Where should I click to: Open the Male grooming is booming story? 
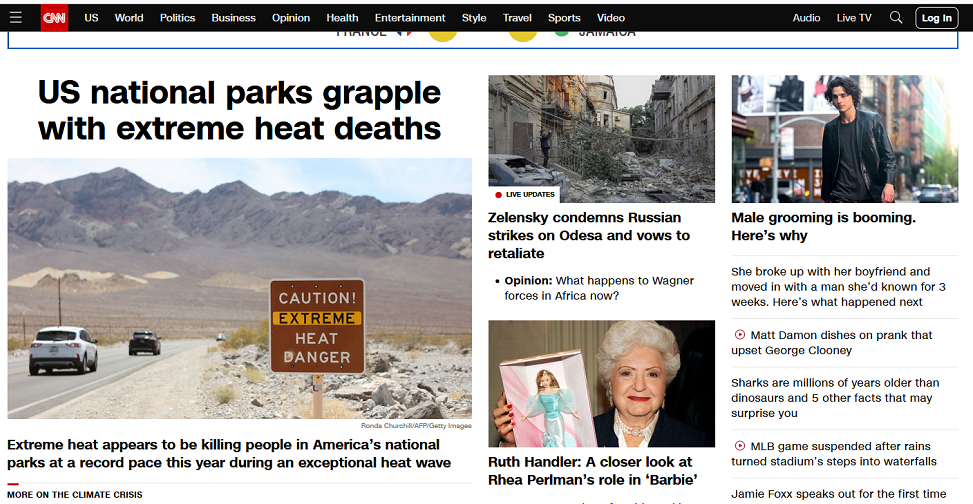click(x=822, y=226)
